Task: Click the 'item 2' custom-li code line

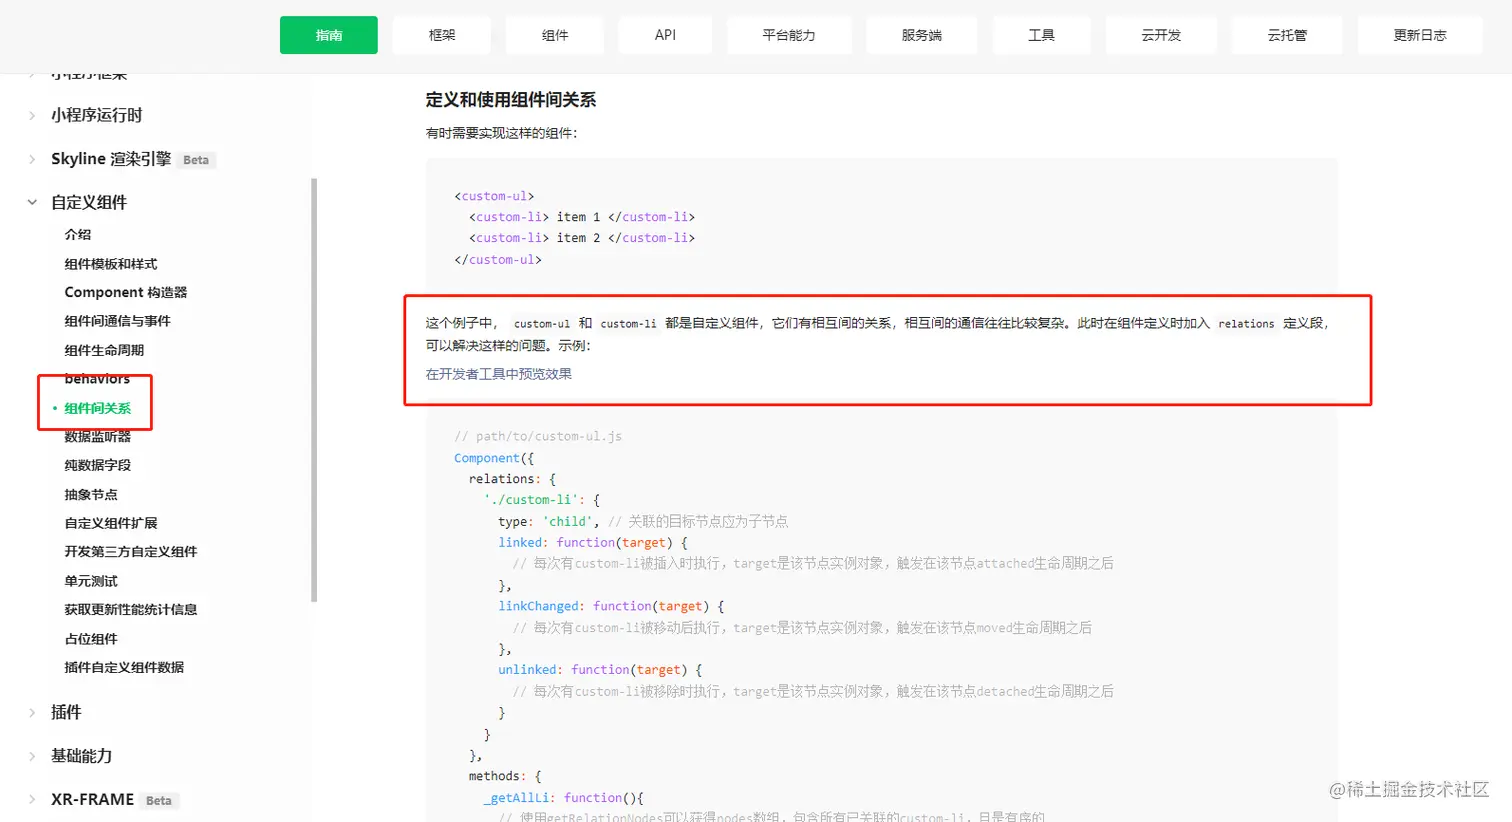Action: (x=582, y=238)
